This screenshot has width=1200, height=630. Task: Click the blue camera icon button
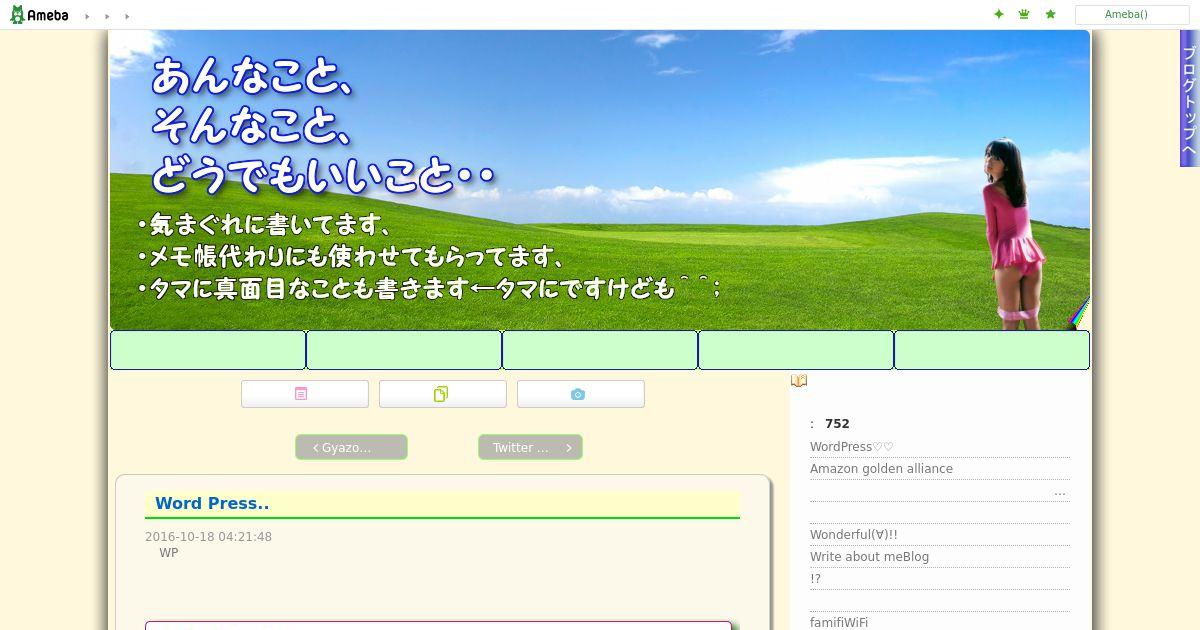(x=581, y=394)
